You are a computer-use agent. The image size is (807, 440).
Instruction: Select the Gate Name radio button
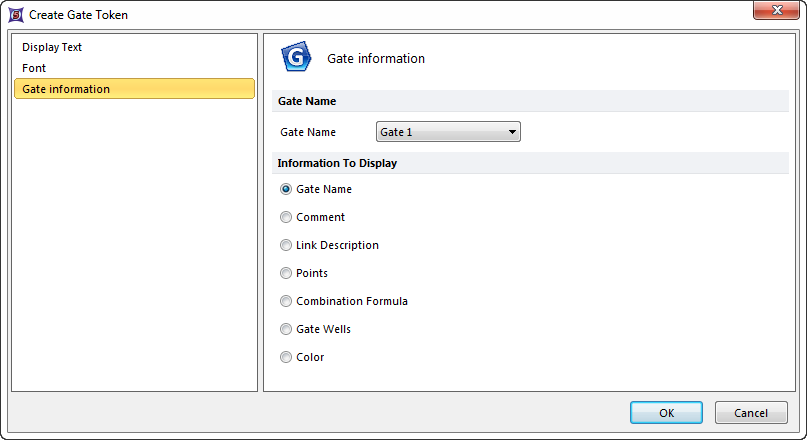(287, 189)
